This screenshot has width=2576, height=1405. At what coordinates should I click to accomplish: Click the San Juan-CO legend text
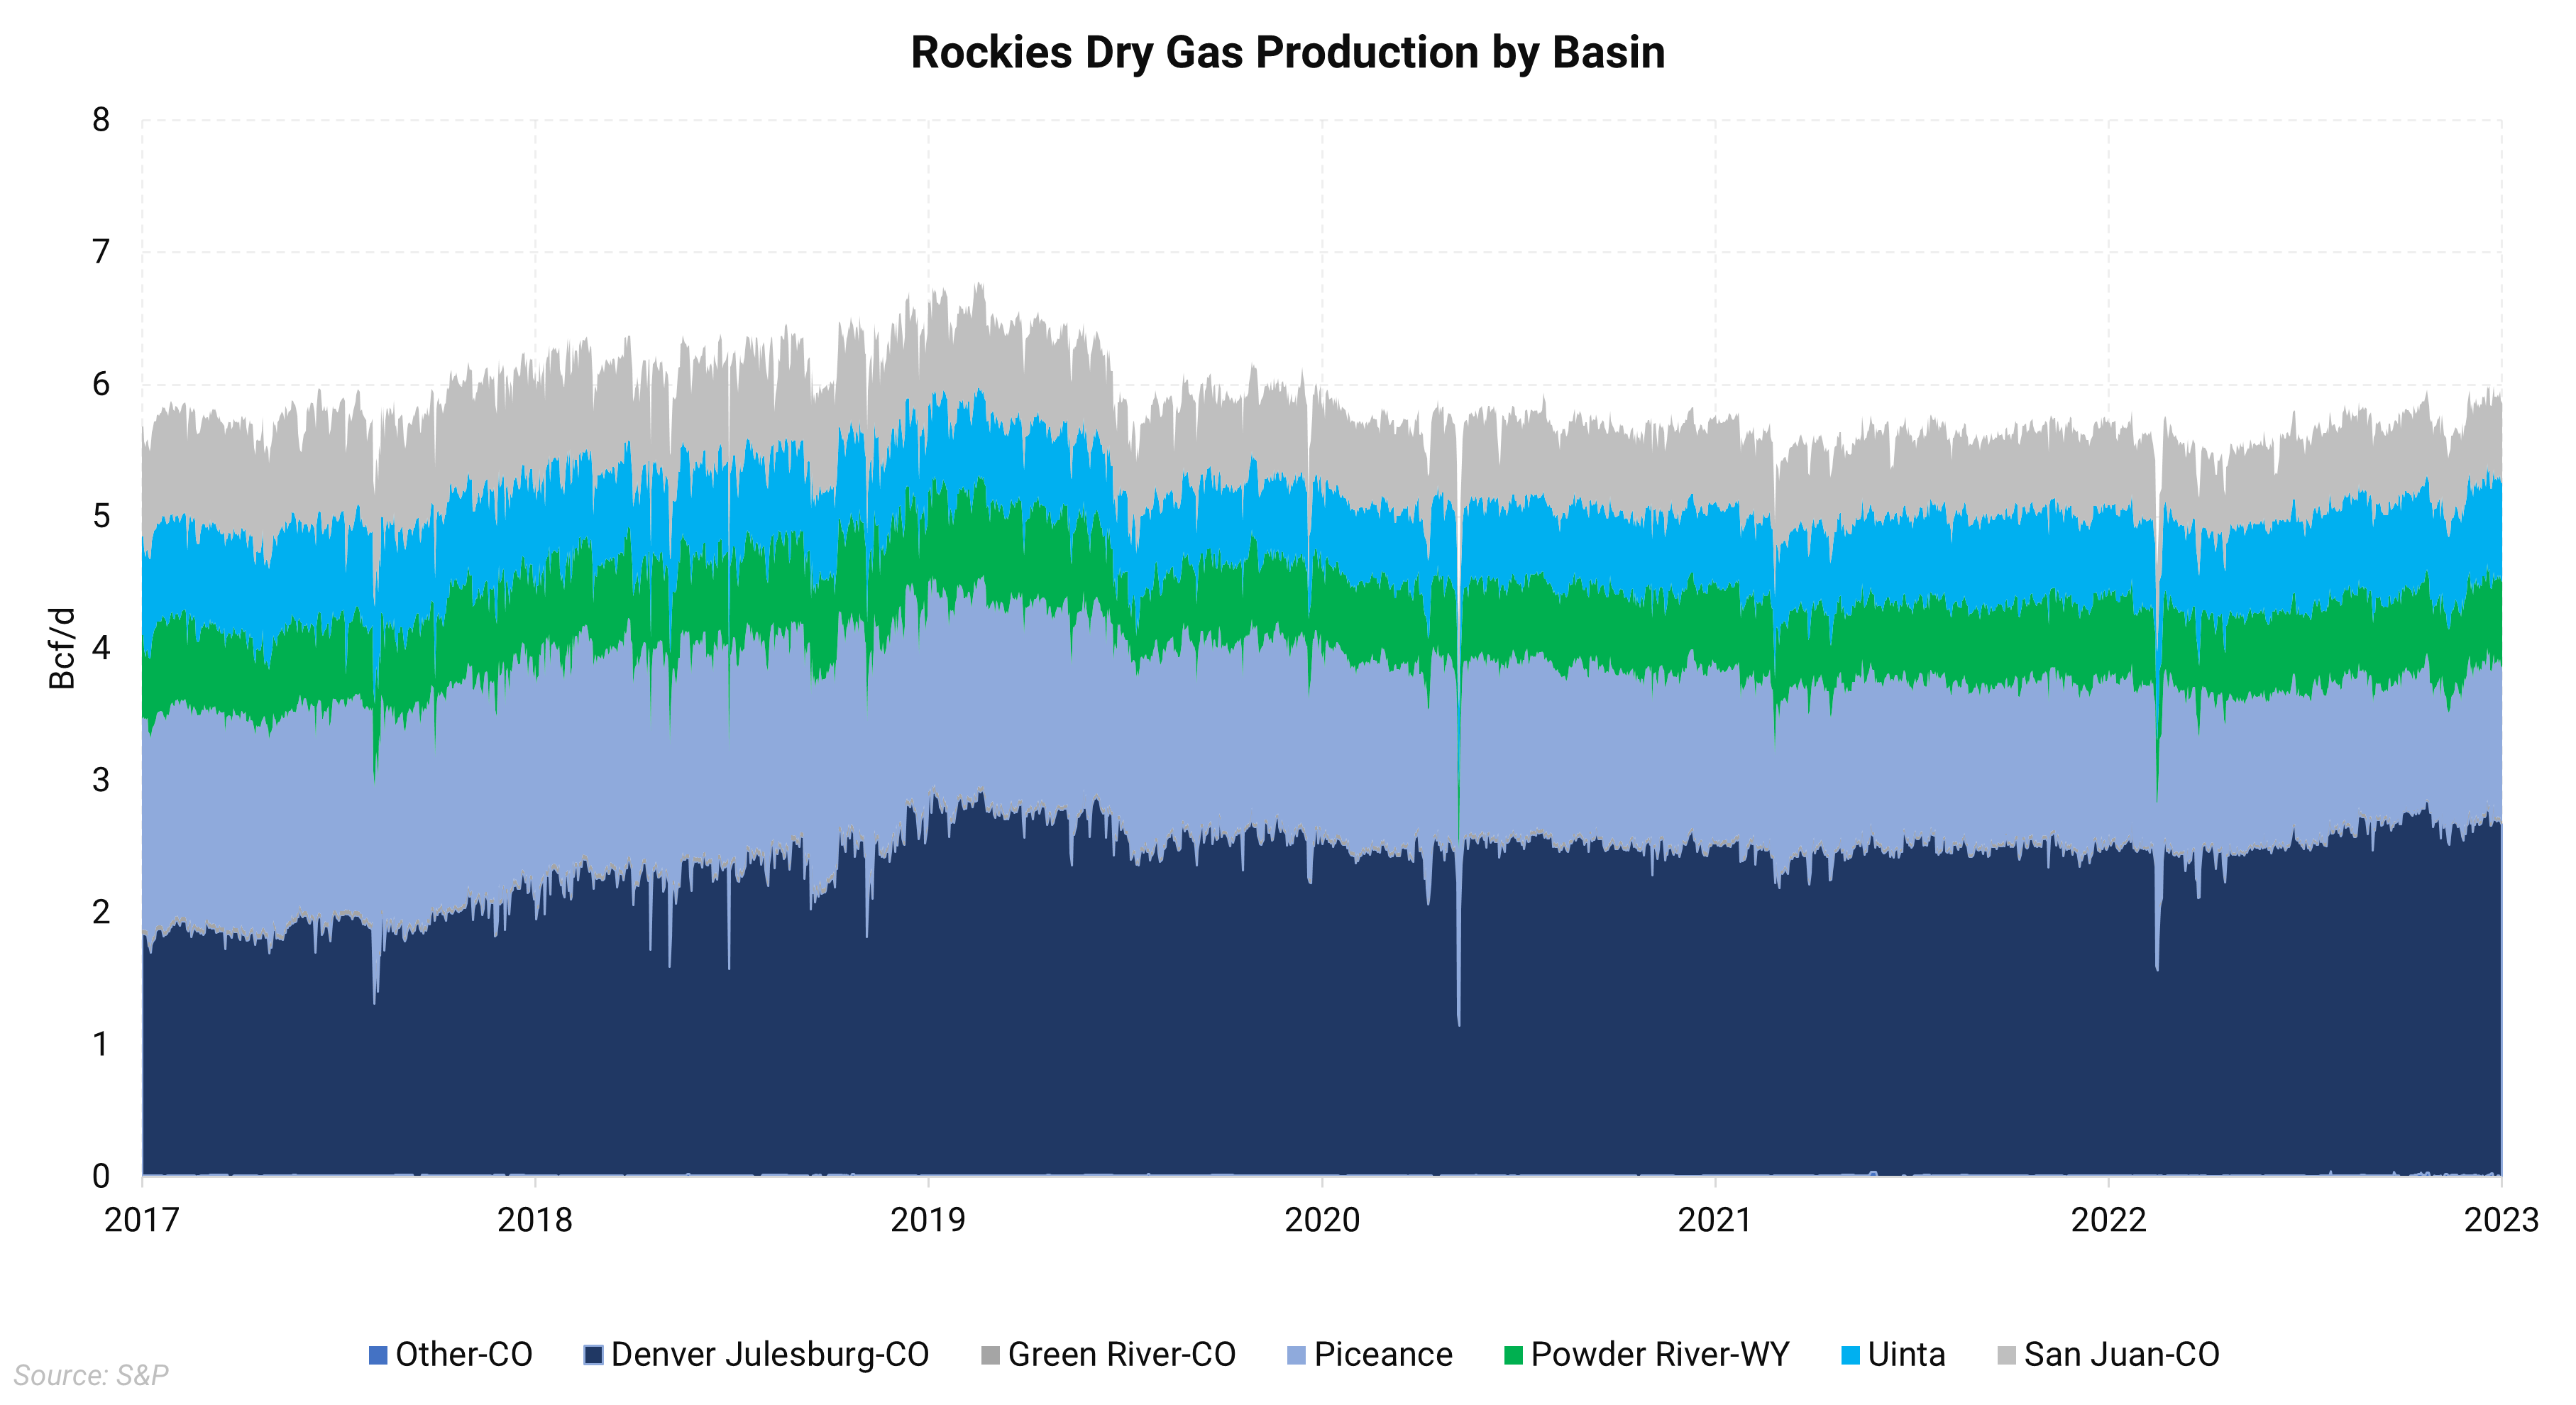click(x=2121, y=1355)
